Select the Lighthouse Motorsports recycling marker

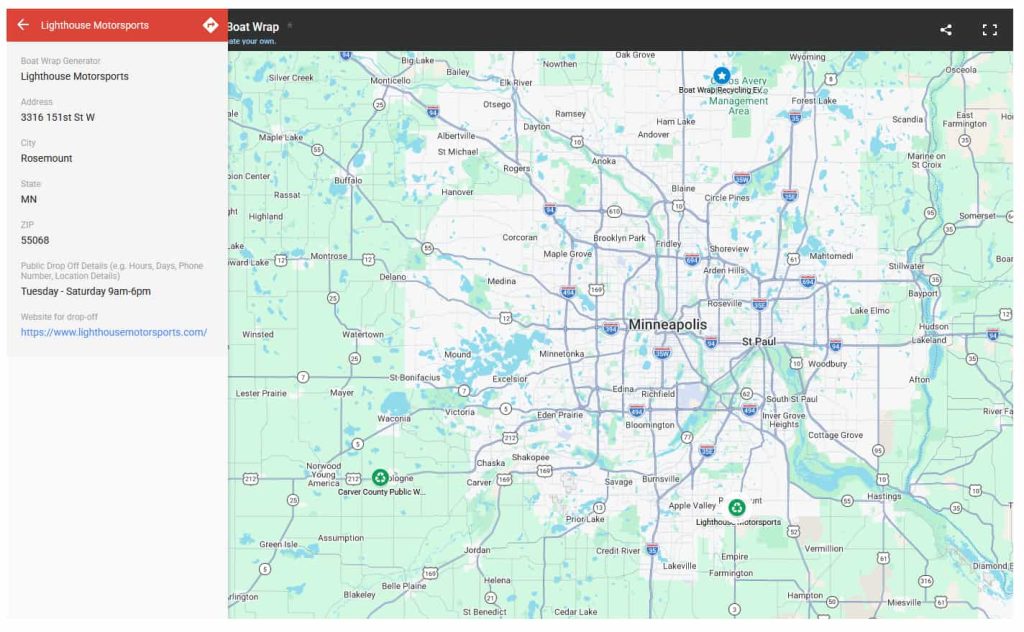737,507
